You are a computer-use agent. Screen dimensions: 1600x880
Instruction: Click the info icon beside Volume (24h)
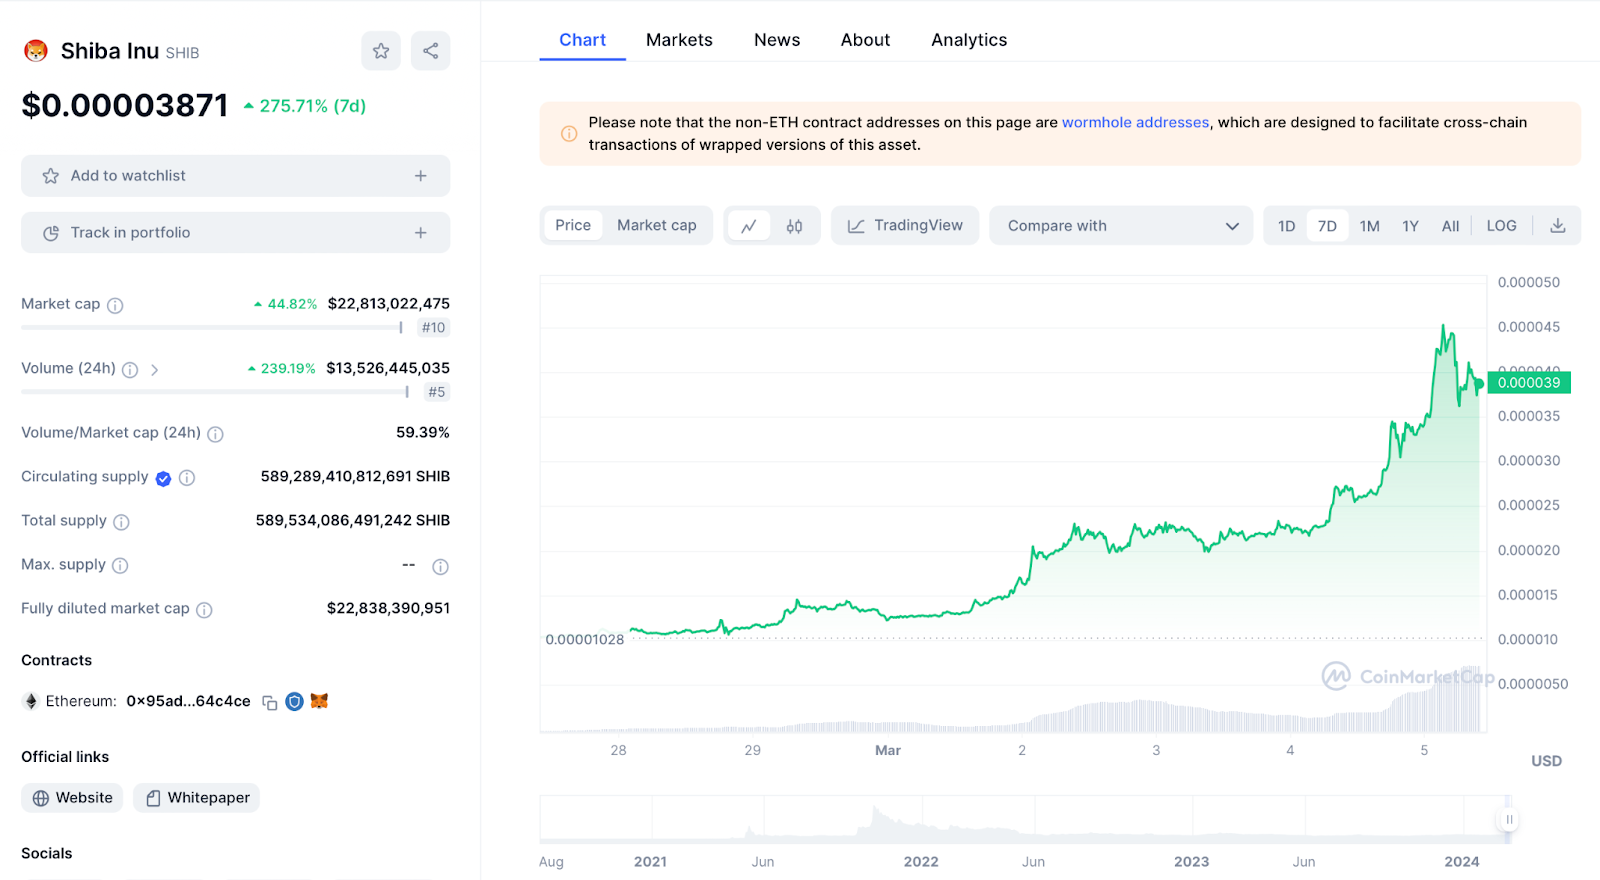(x=130, y=369)
